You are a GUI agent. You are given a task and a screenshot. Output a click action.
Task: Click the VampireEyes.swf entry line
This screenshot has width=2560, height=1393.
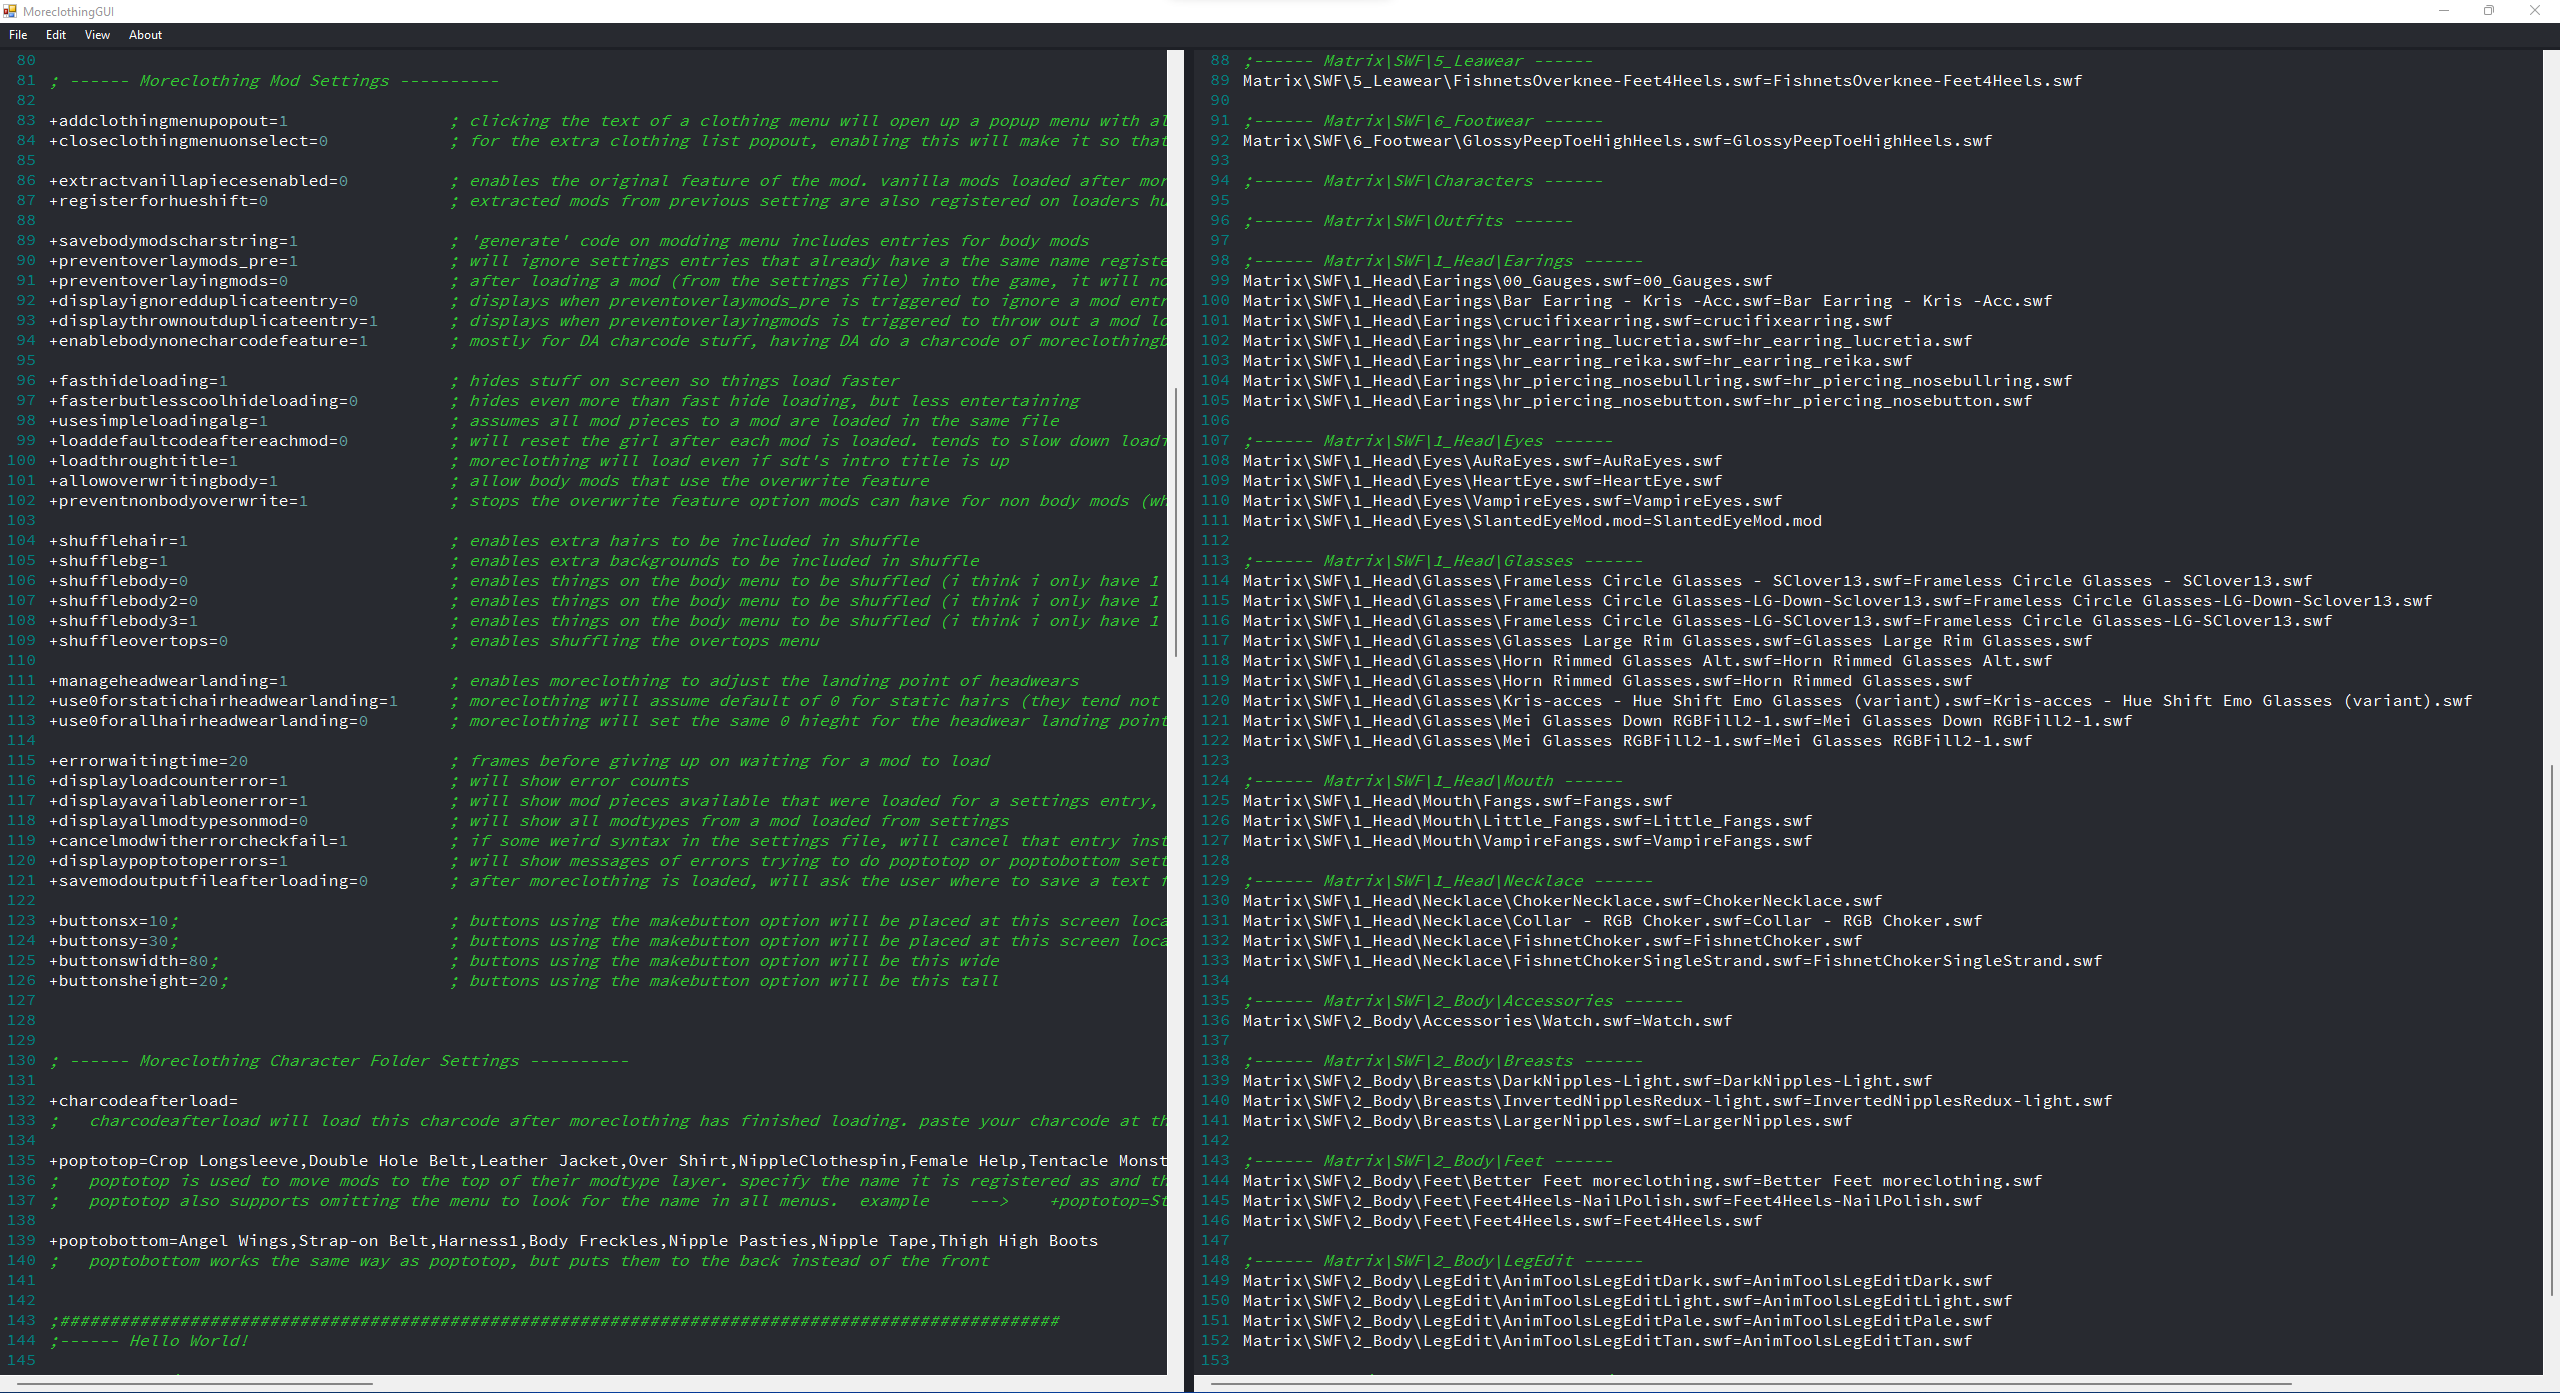point(1512,501)
